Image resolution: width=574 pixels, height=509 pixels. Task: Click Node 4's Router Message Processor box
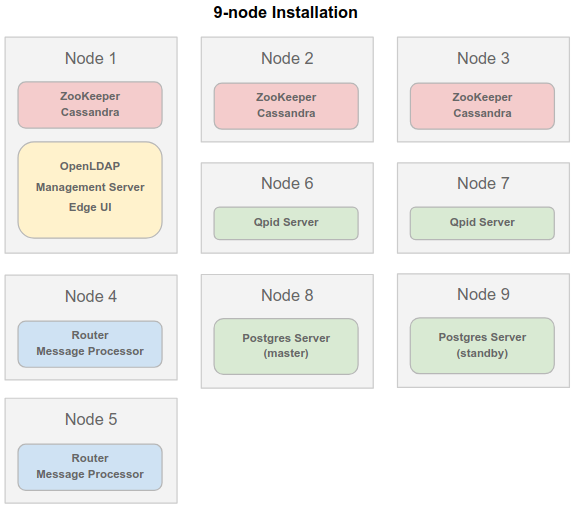point(90,344)
